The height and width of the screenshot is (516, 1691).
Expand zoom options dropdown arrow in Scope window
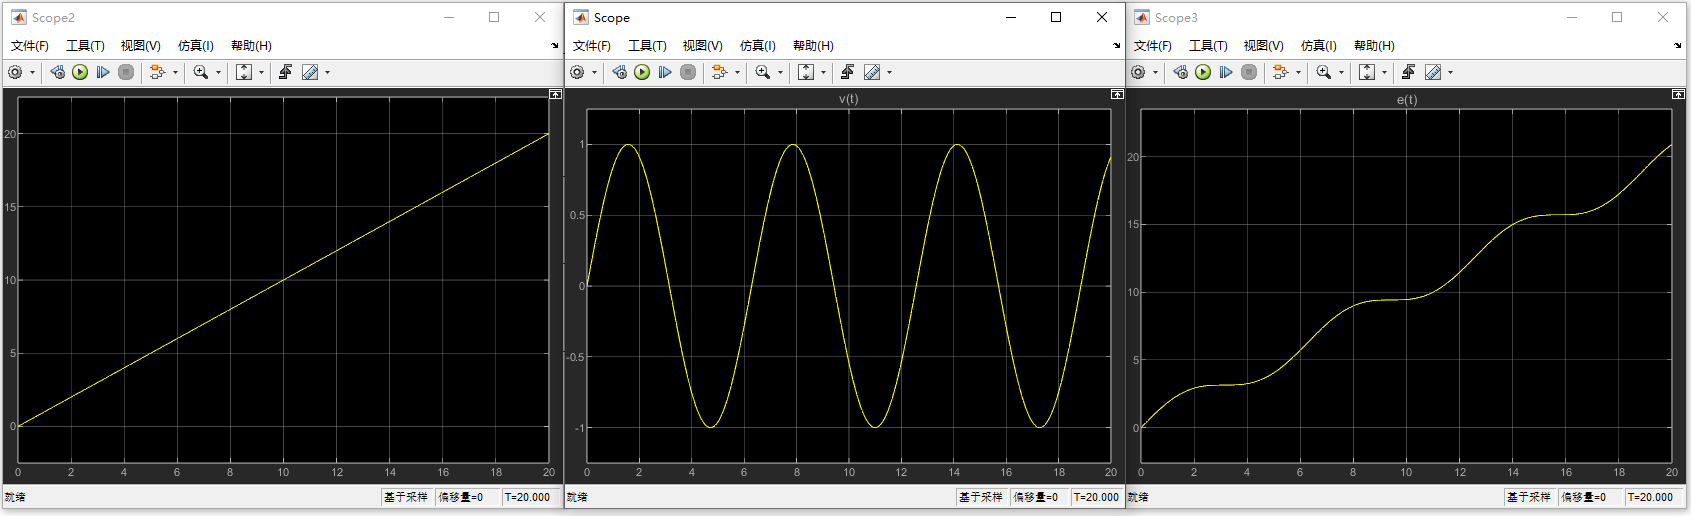point(780,72)
